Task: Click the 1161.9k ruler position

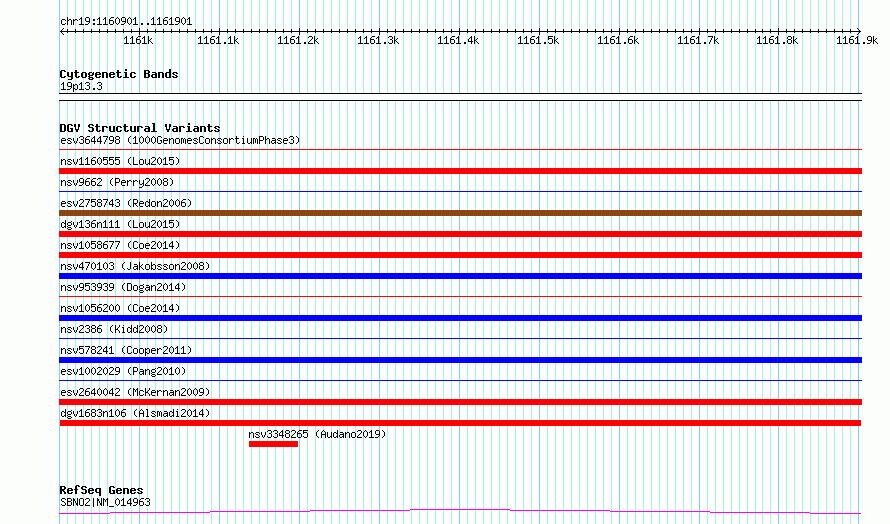Action: pos(857,40)
